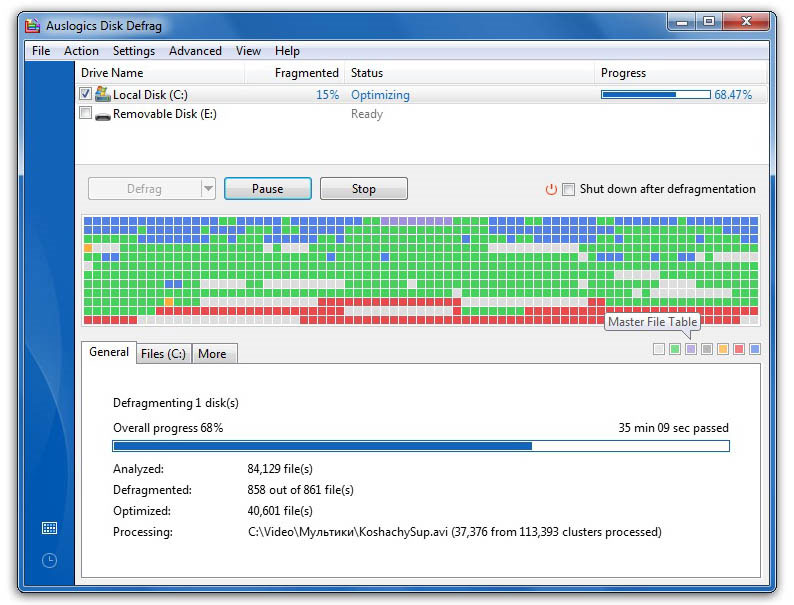
Task: Switch to the Files (C:) tab
Action: click(163, 353)
